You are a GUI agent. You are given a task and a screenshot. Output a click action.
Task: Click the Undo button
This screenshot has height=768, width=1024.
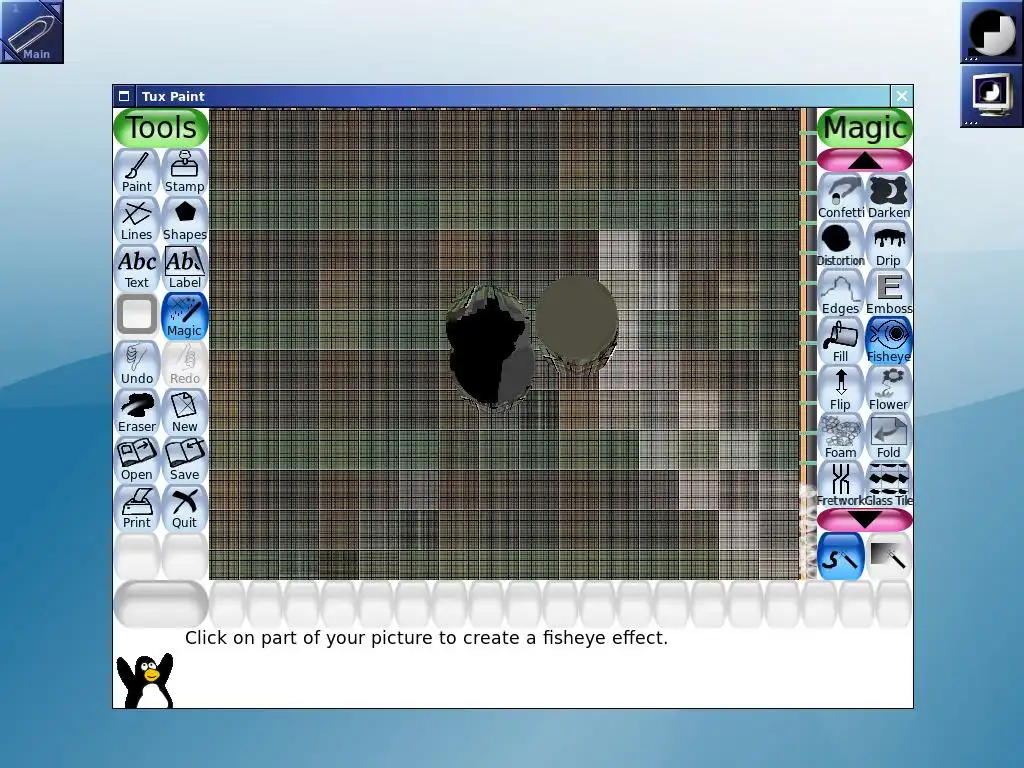click(x=136, y=364)
